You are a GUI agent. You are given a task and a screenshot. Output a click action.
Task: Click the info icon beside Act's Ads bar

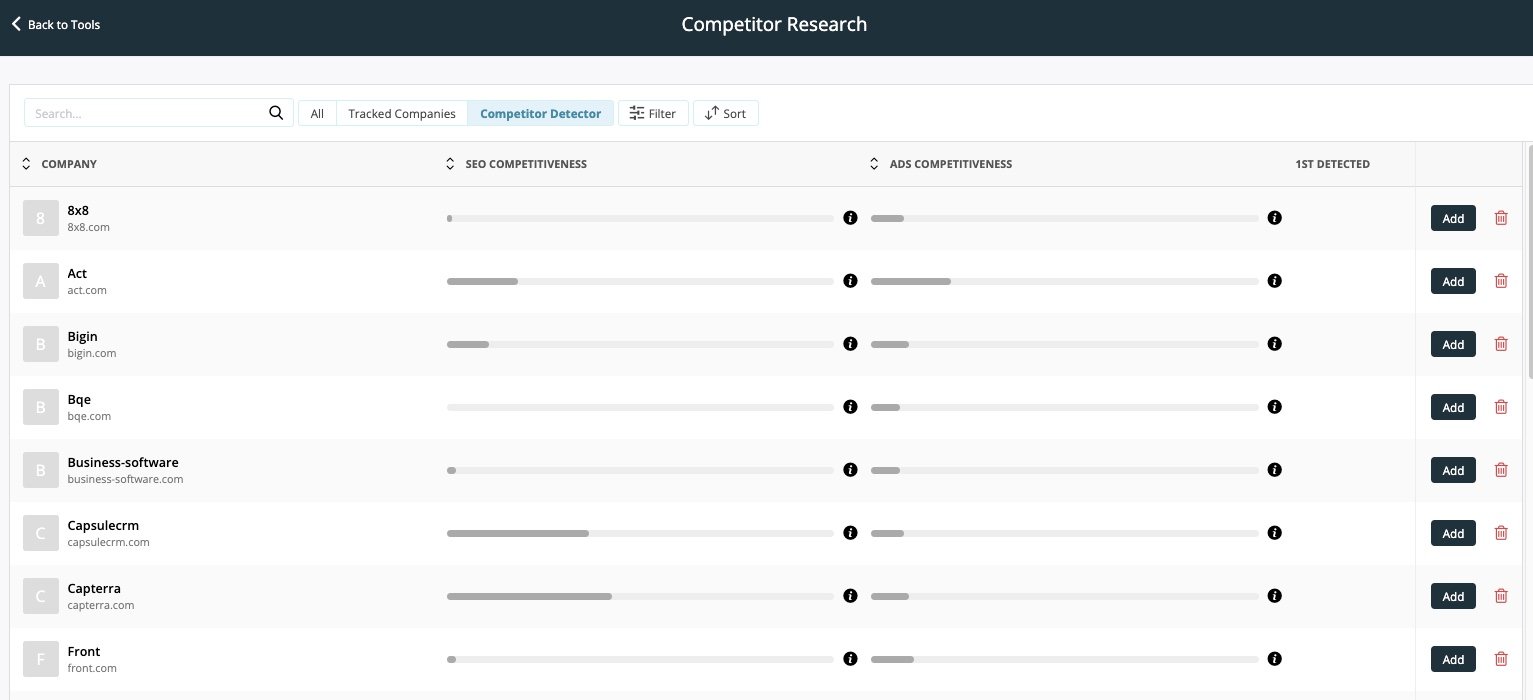point(1274,281)
